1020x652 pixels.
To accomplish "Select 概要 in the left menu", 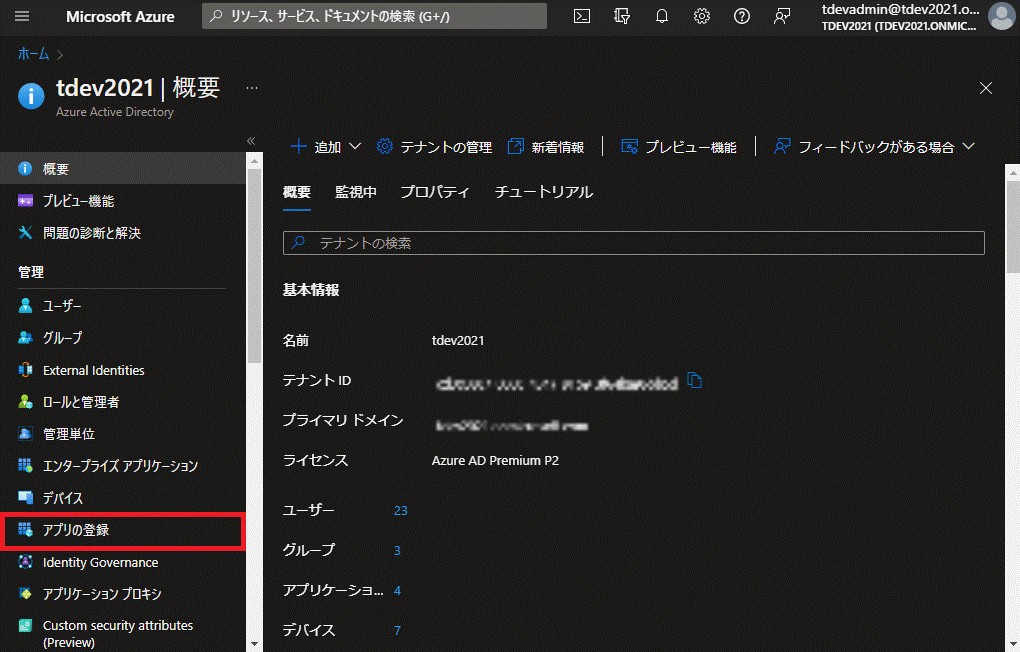I will tap(123, 169).
